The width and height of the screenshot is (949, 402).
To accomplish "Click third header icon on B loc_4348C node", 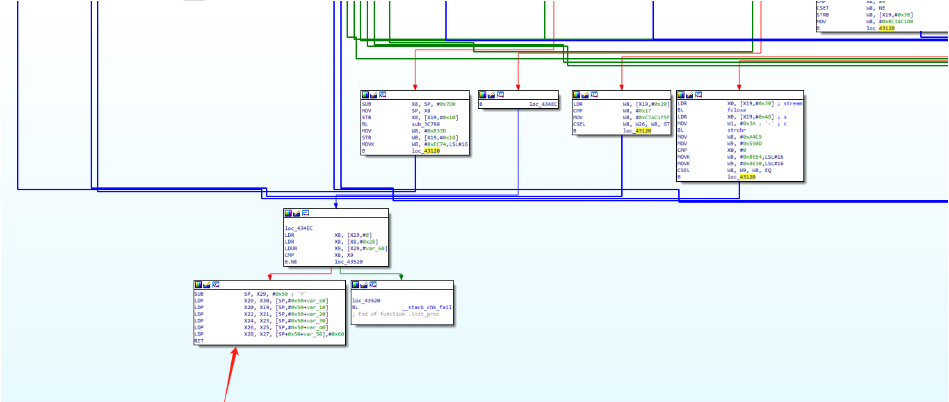I will coord(499,95).
